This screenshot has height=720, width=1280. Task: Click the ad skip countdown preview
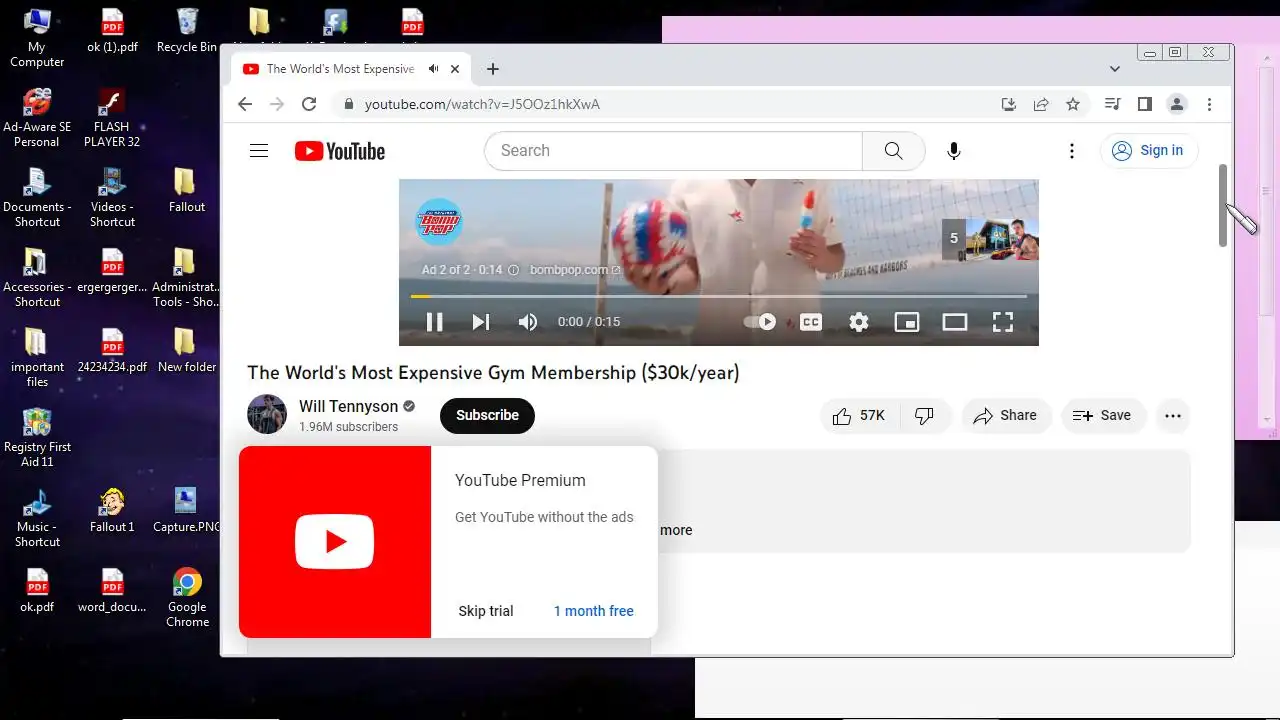click(x=990, y=239)
